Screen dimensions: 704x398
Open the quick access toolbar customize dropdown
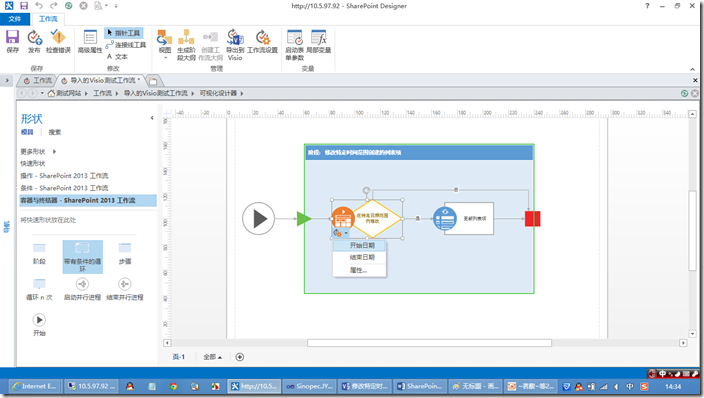tap(116, 6)
